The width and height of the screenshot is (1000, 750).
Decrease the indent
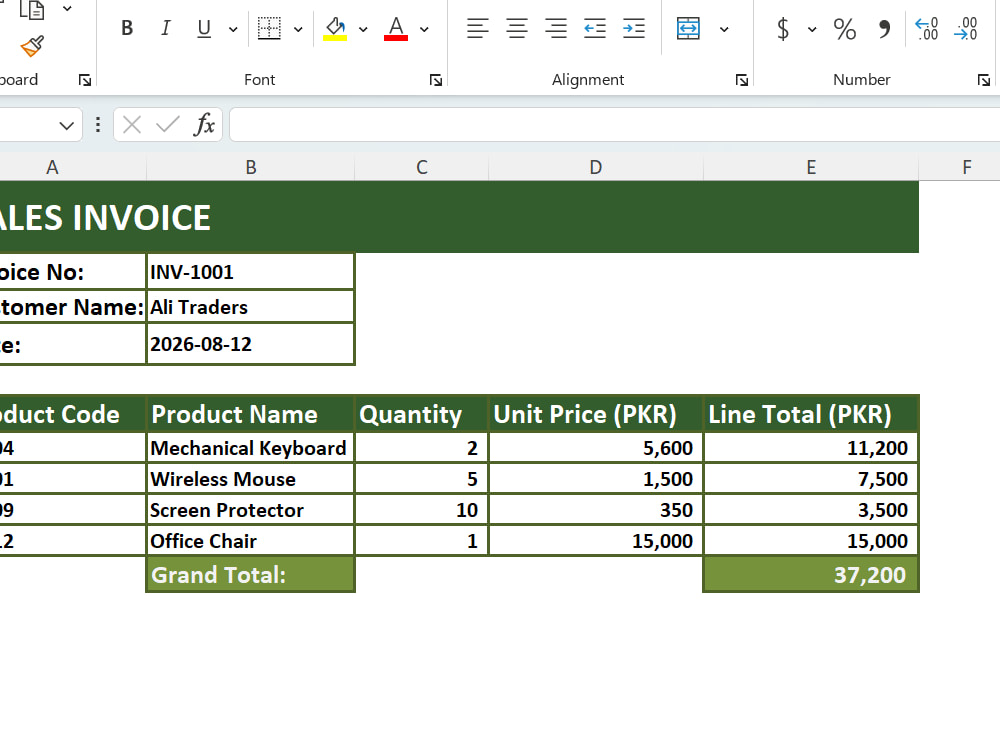point(595,28)
